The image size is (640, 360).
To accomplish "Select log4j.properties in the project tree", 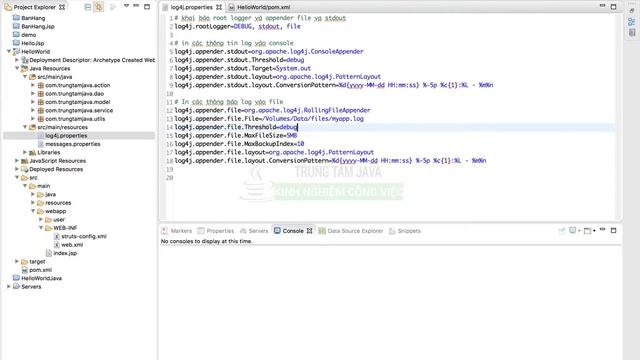I will pyautogui.click(x=66, y=136).
